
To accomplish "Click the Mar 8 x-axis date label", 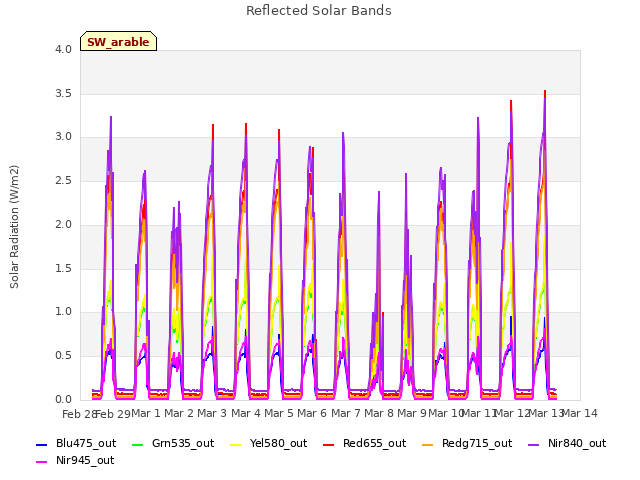I will point(379,413).
